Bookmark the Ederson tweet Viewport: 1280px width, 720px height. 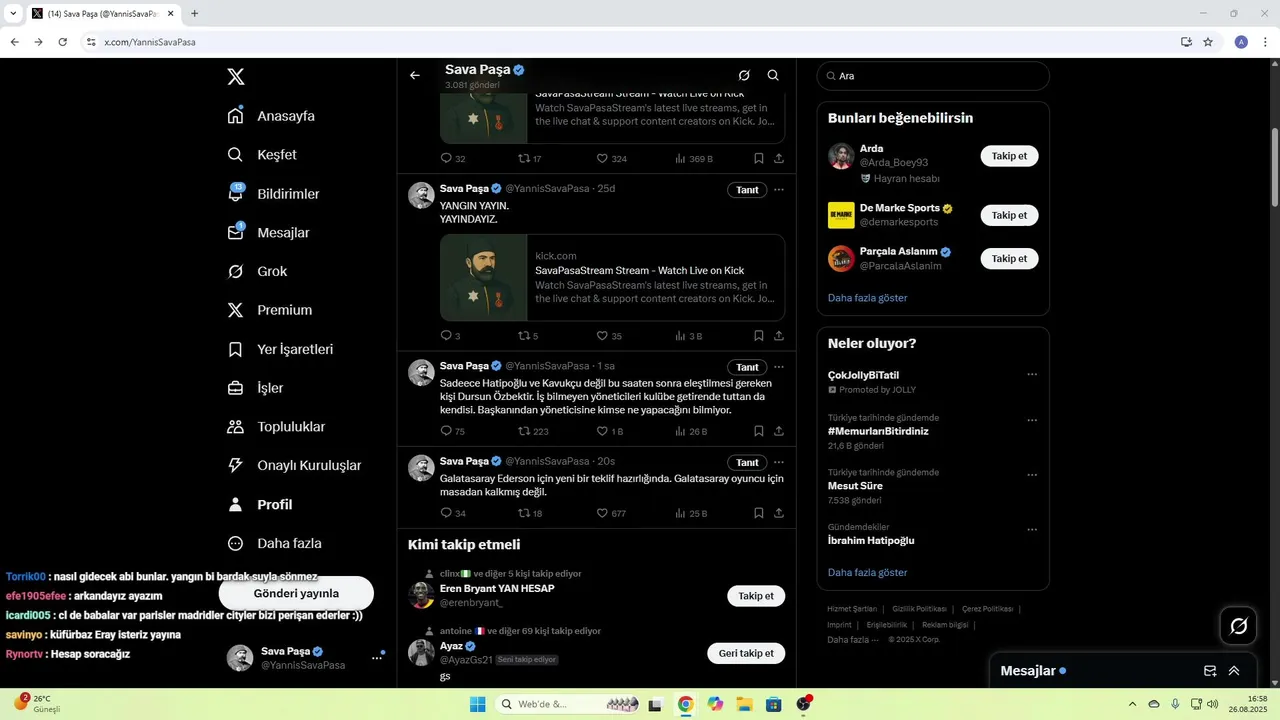point(759,513)
